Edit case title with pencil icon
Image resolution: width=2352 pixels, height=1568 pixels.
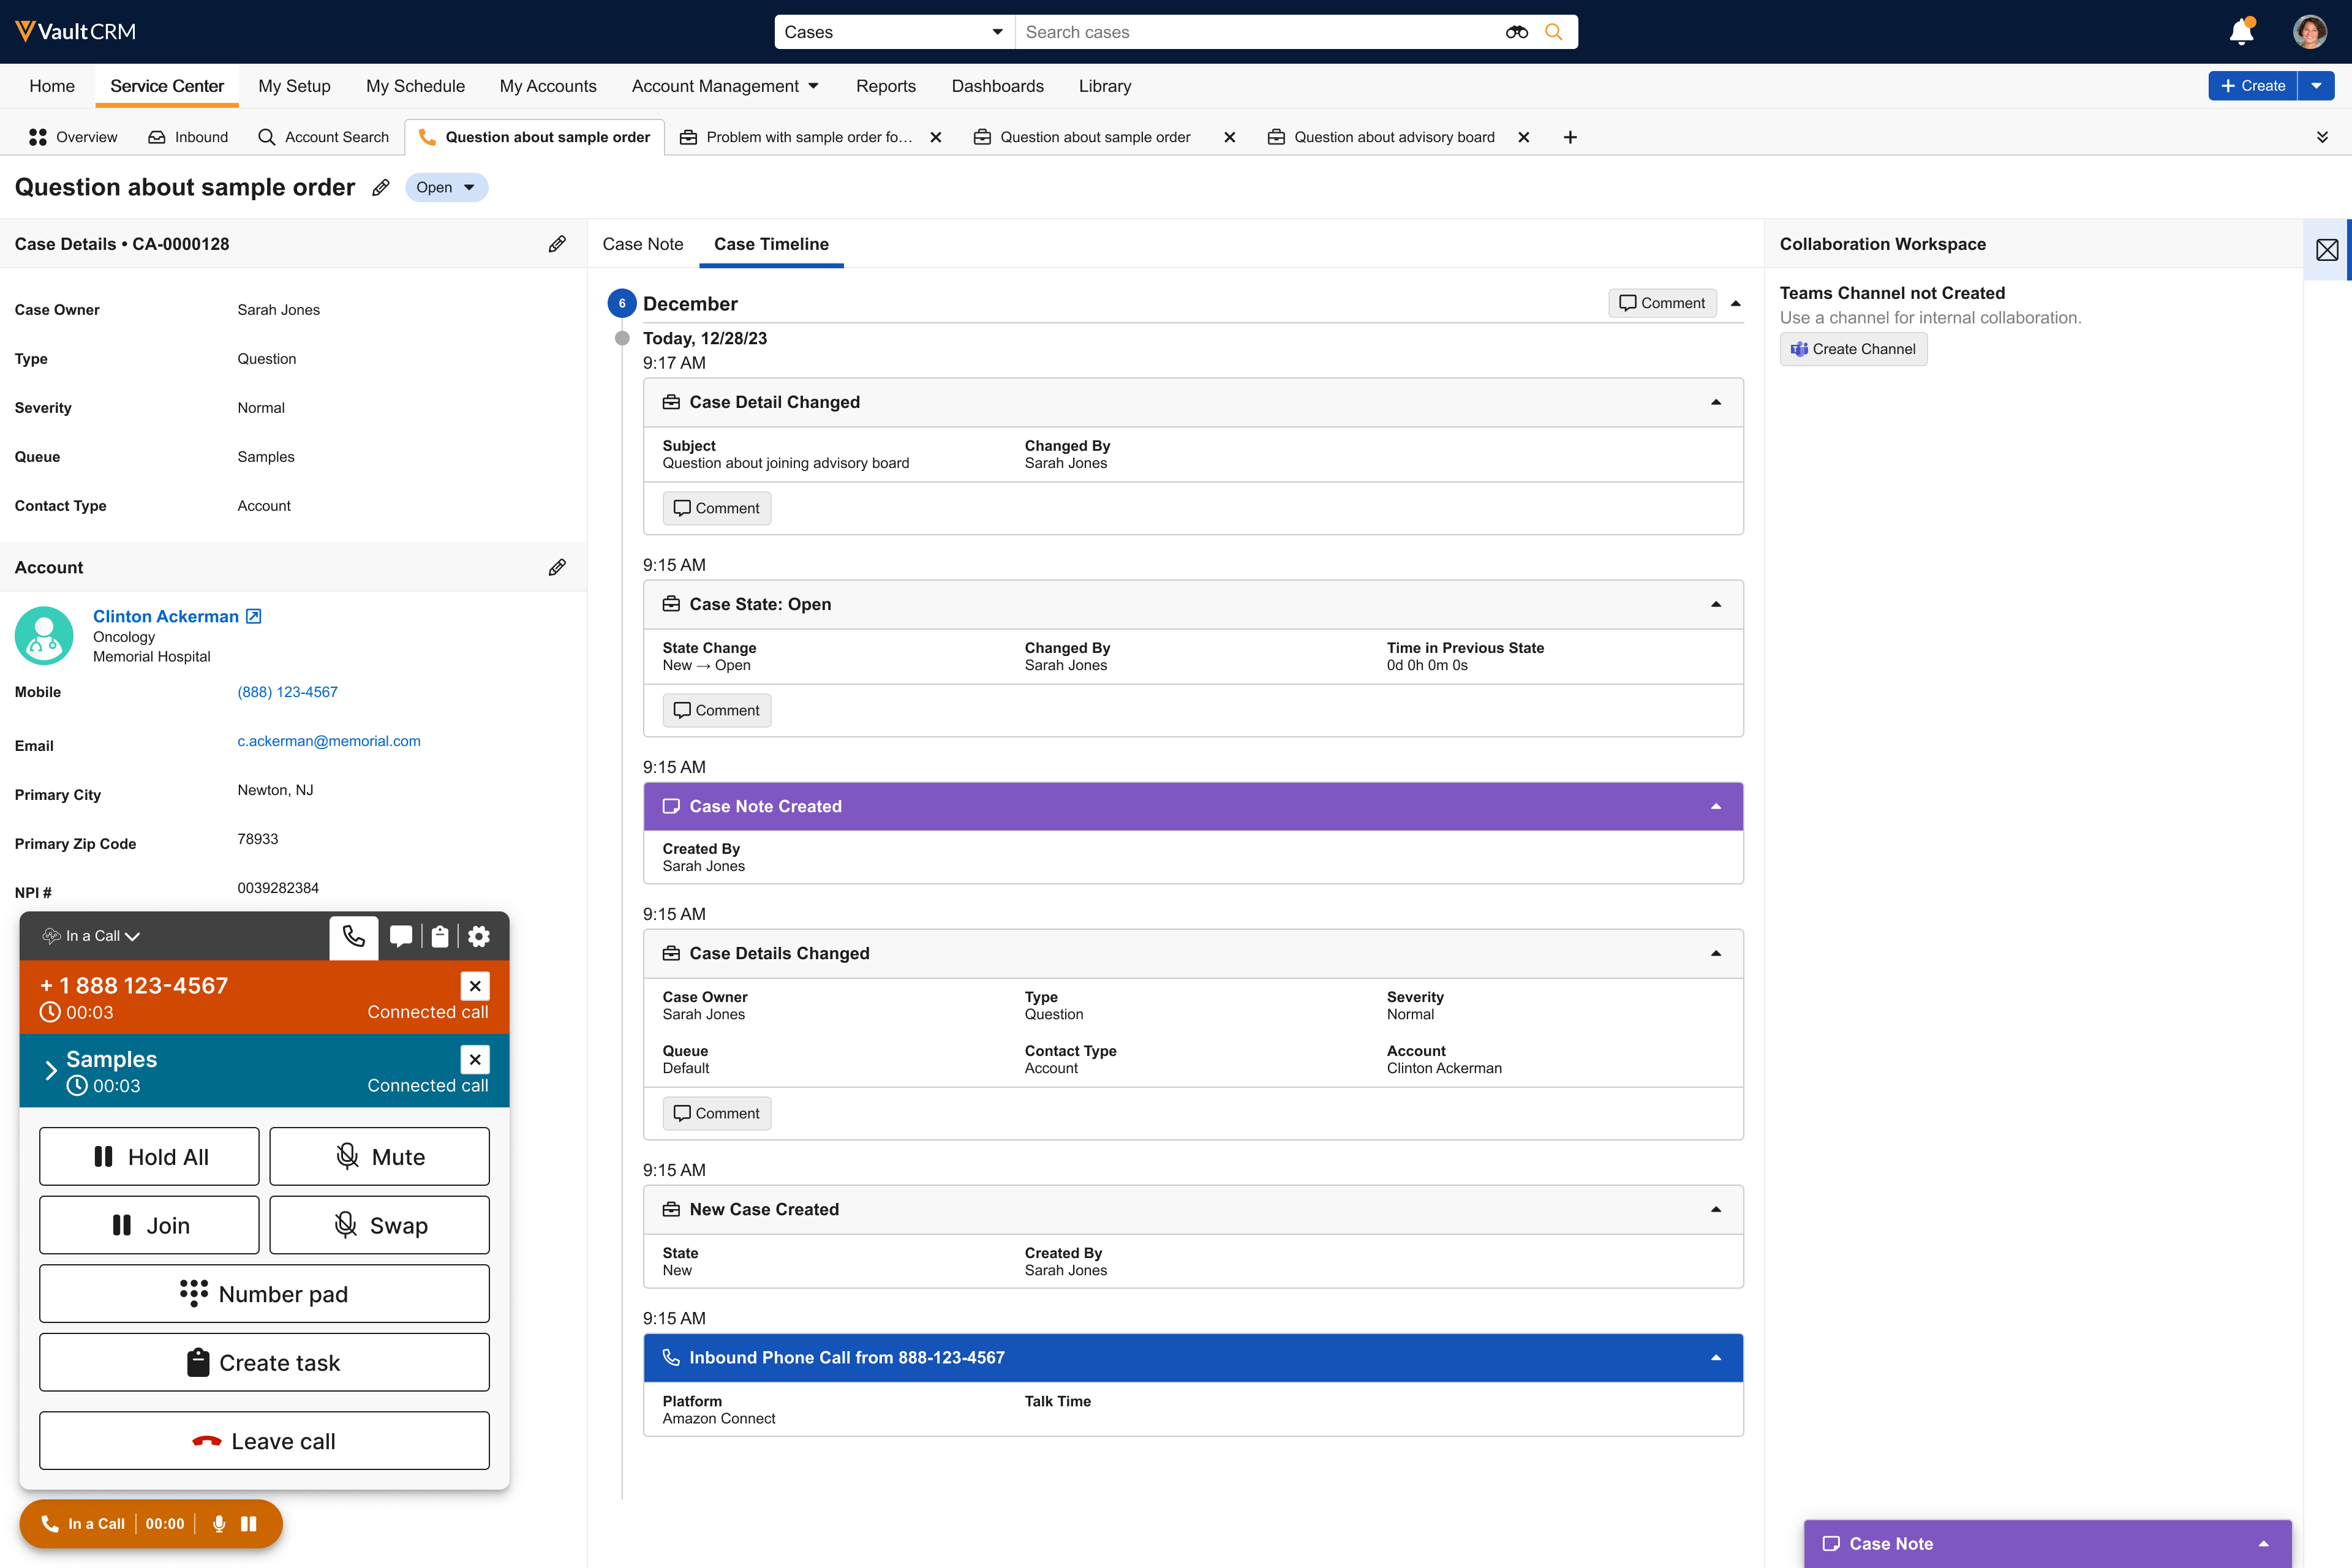(x=381, y=188)
